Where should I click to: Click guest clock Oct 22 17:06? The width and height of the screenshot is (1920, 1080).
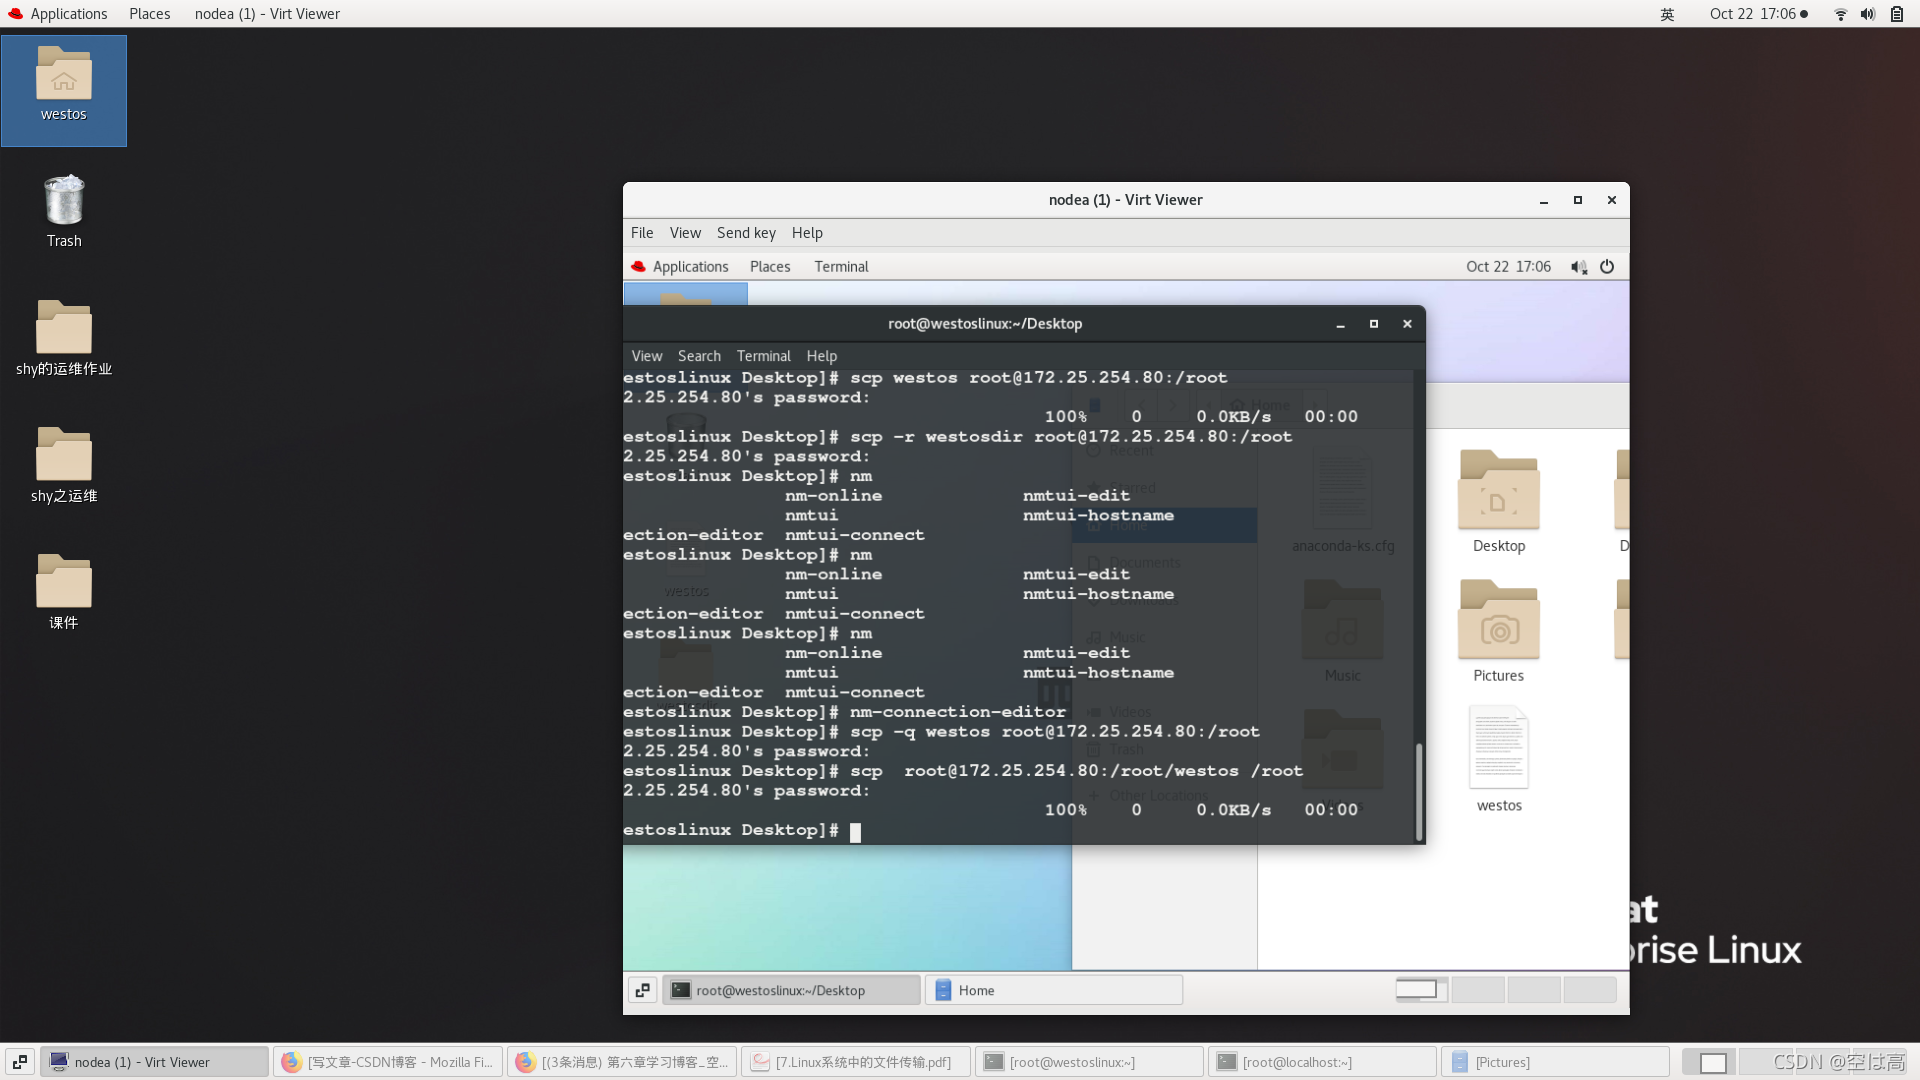pos(1508,267)
